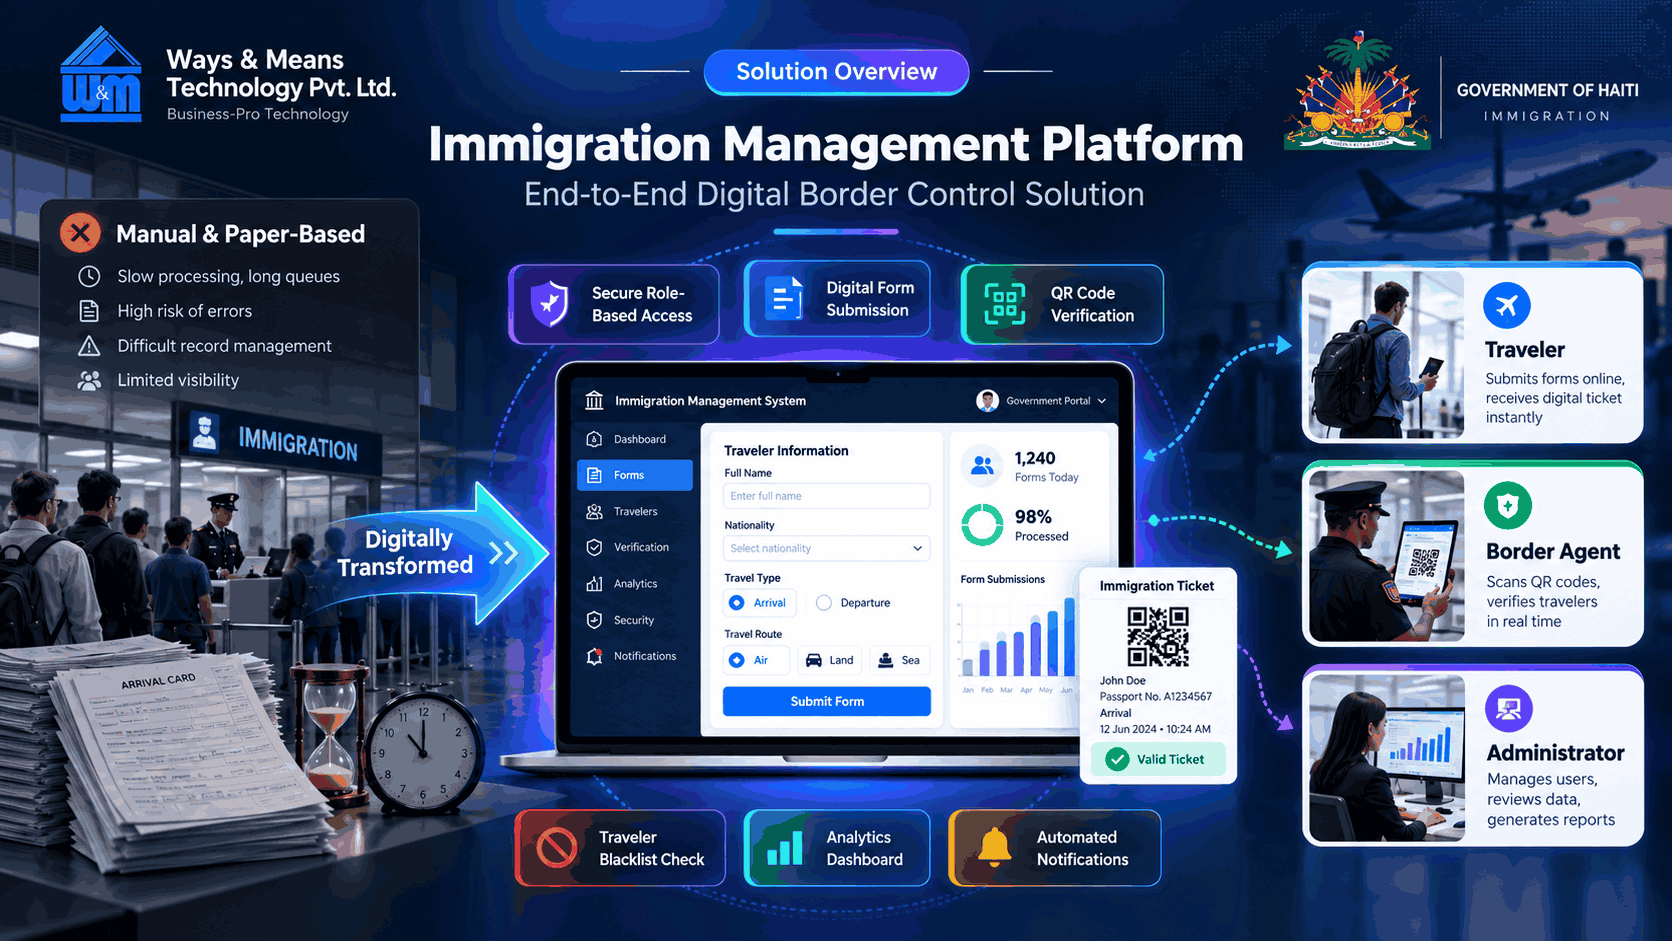This screenshot has width=1672, height=941.
Task: Click the green shield icon on Border Agent card
Action: coord(1508,506)
